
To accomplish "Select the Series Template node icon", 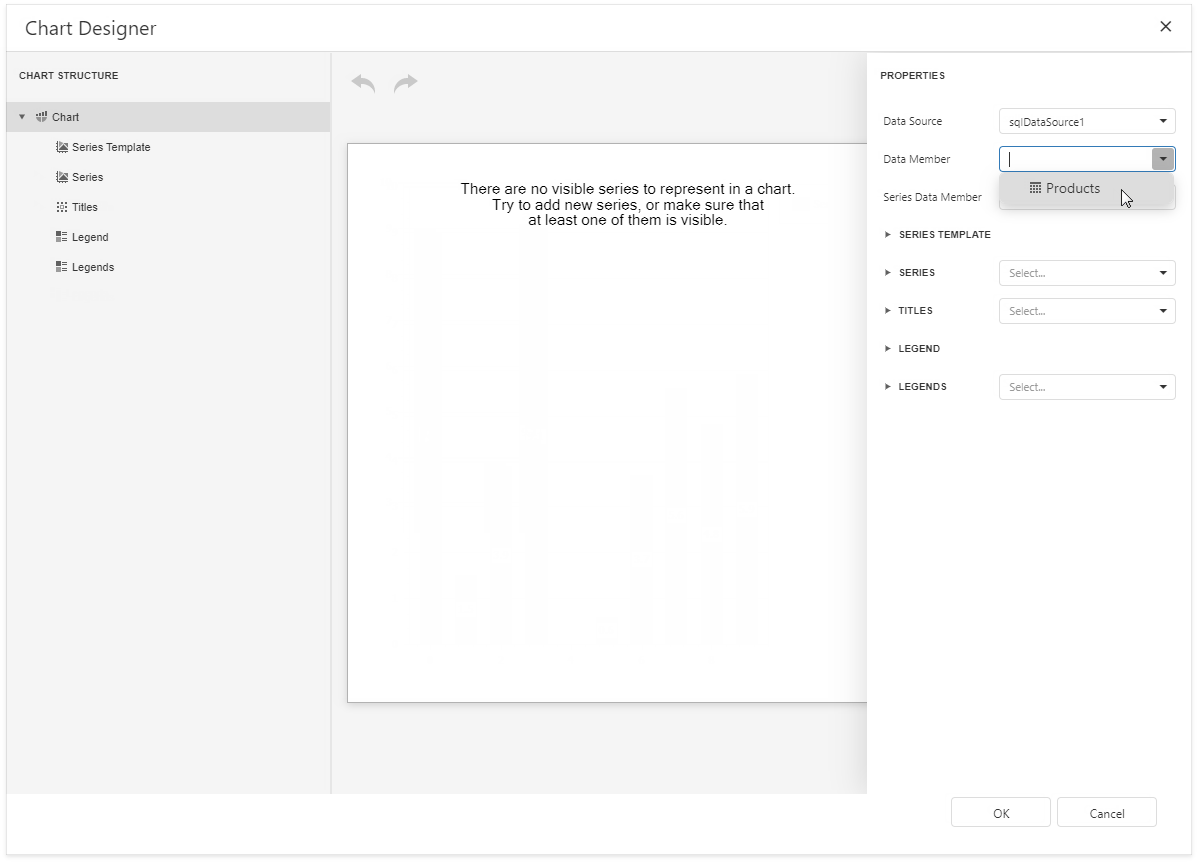I will 62,147.
